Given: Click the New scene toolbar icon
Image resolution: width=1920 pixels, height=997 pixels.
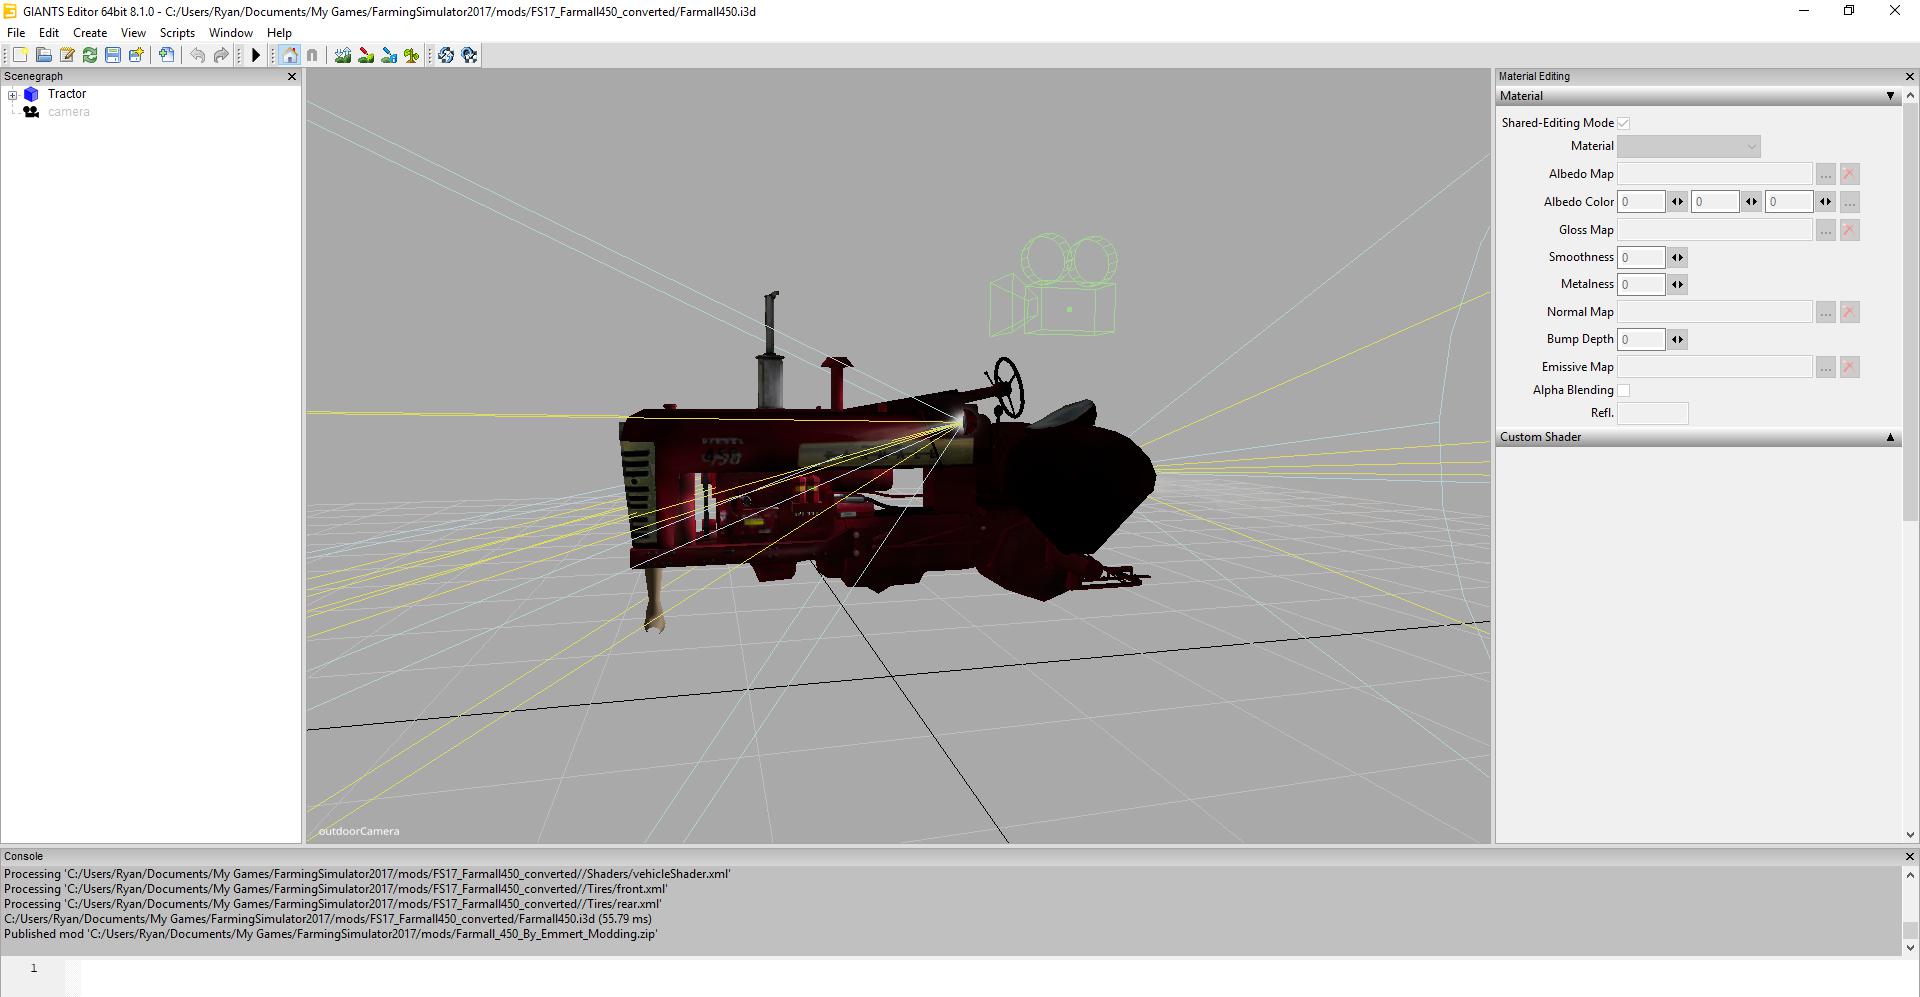Looking at the screenshot, I should coord(20,55).
